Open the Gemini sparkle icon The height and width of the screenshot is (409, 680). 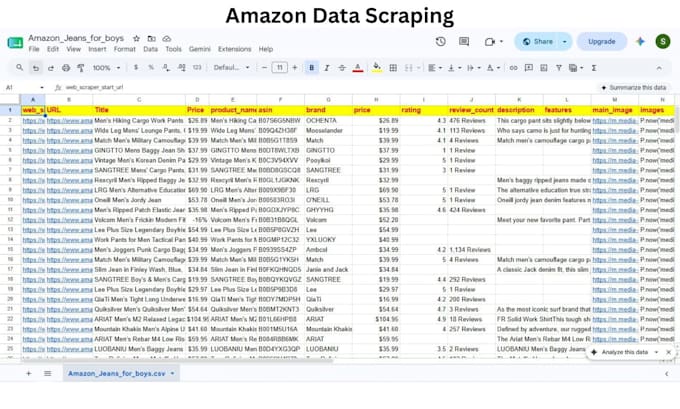640,42
